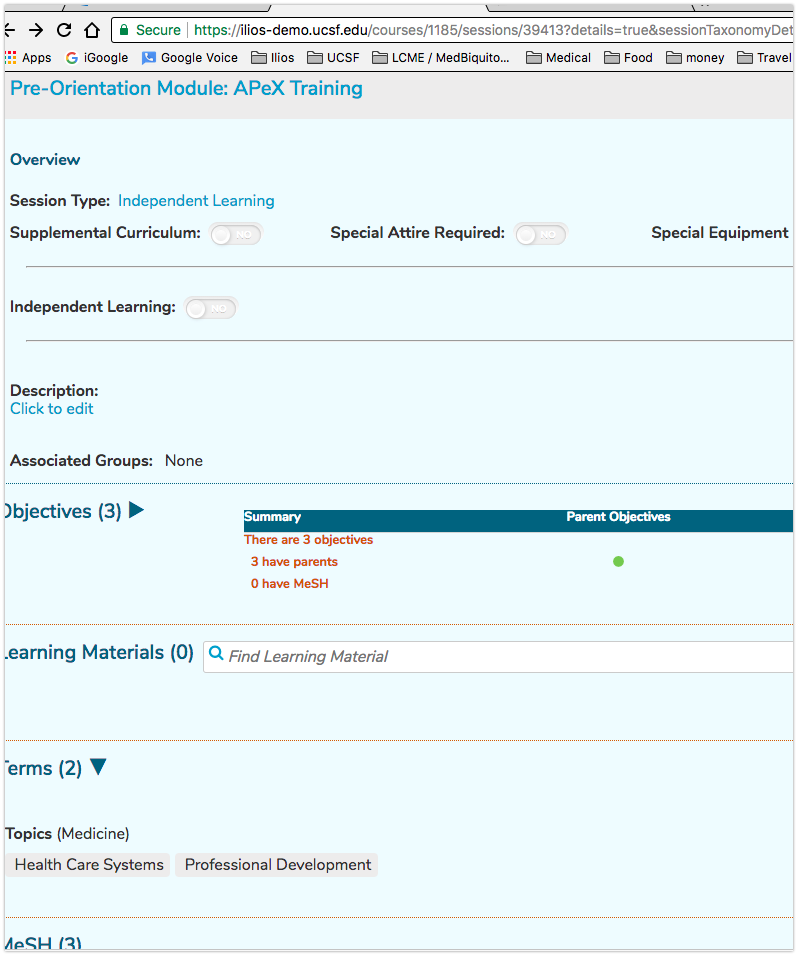
Task: Open the Apps grid bookmark icon
Action: click(x=11, y=58)
